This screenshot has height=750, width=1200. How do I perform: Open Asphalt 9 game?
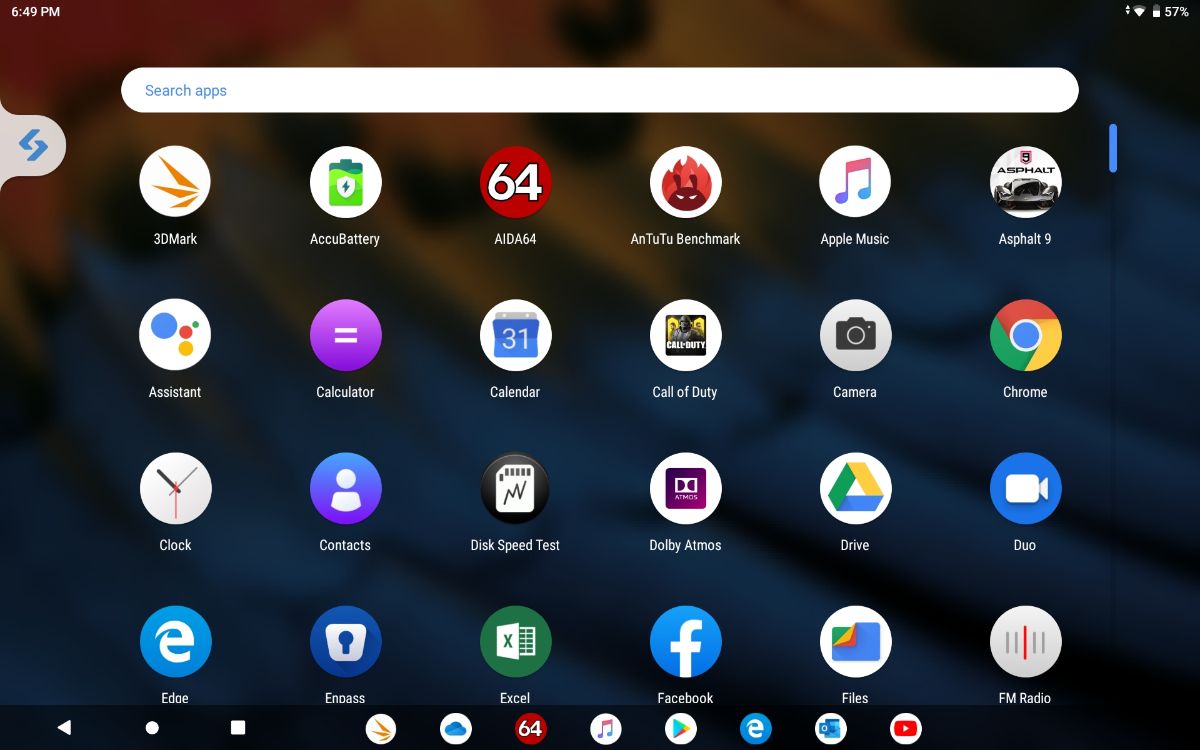[1025, 182]
